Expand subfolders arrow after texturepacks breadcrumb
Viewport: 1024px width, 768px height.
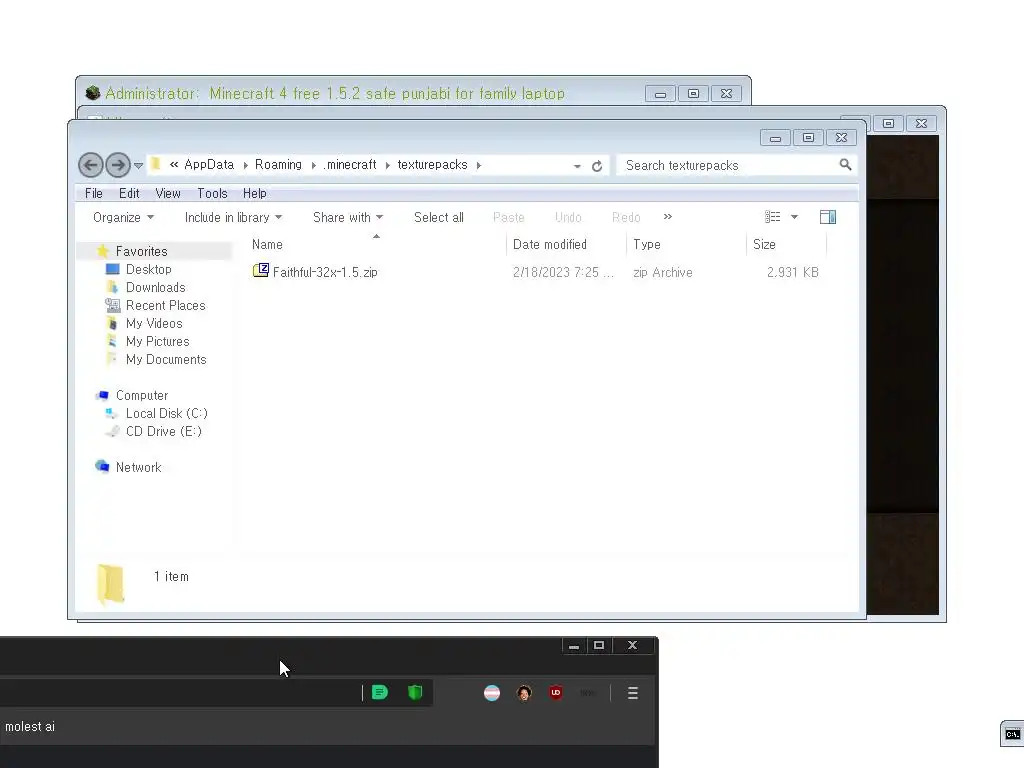(479, 165)
